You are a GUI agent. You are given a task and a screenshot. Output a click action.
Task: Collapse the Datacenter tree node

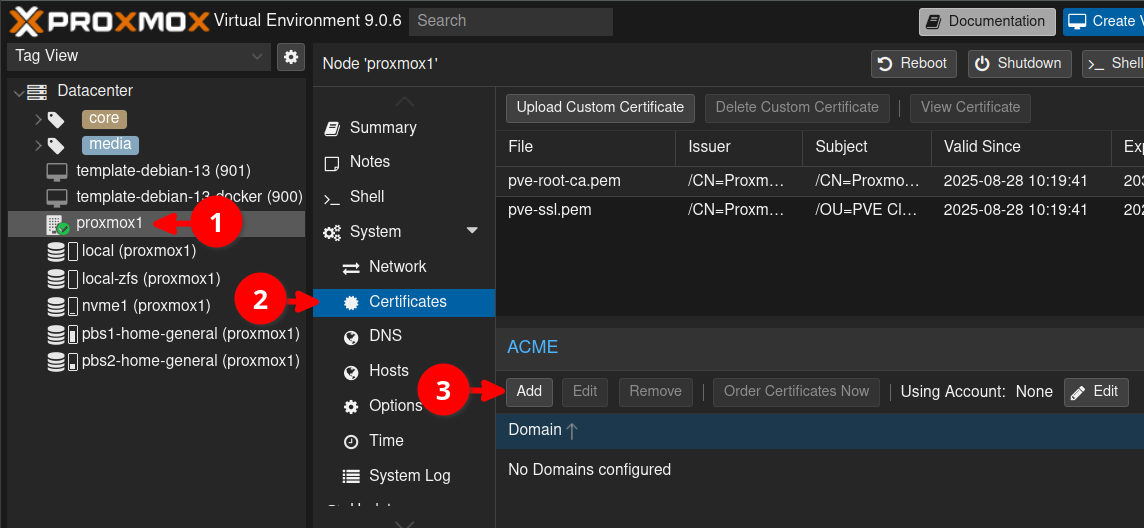18,92
